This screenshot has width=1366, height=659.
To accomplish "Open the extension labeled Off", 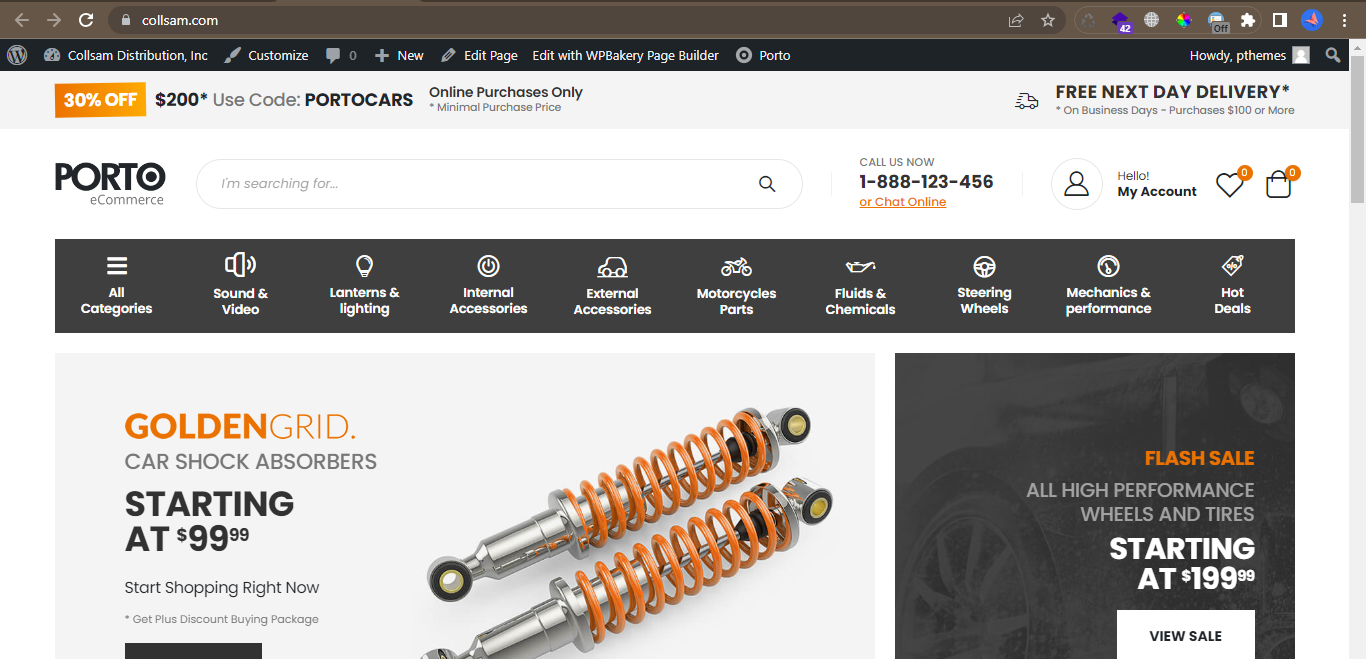I will [1217, 21].
